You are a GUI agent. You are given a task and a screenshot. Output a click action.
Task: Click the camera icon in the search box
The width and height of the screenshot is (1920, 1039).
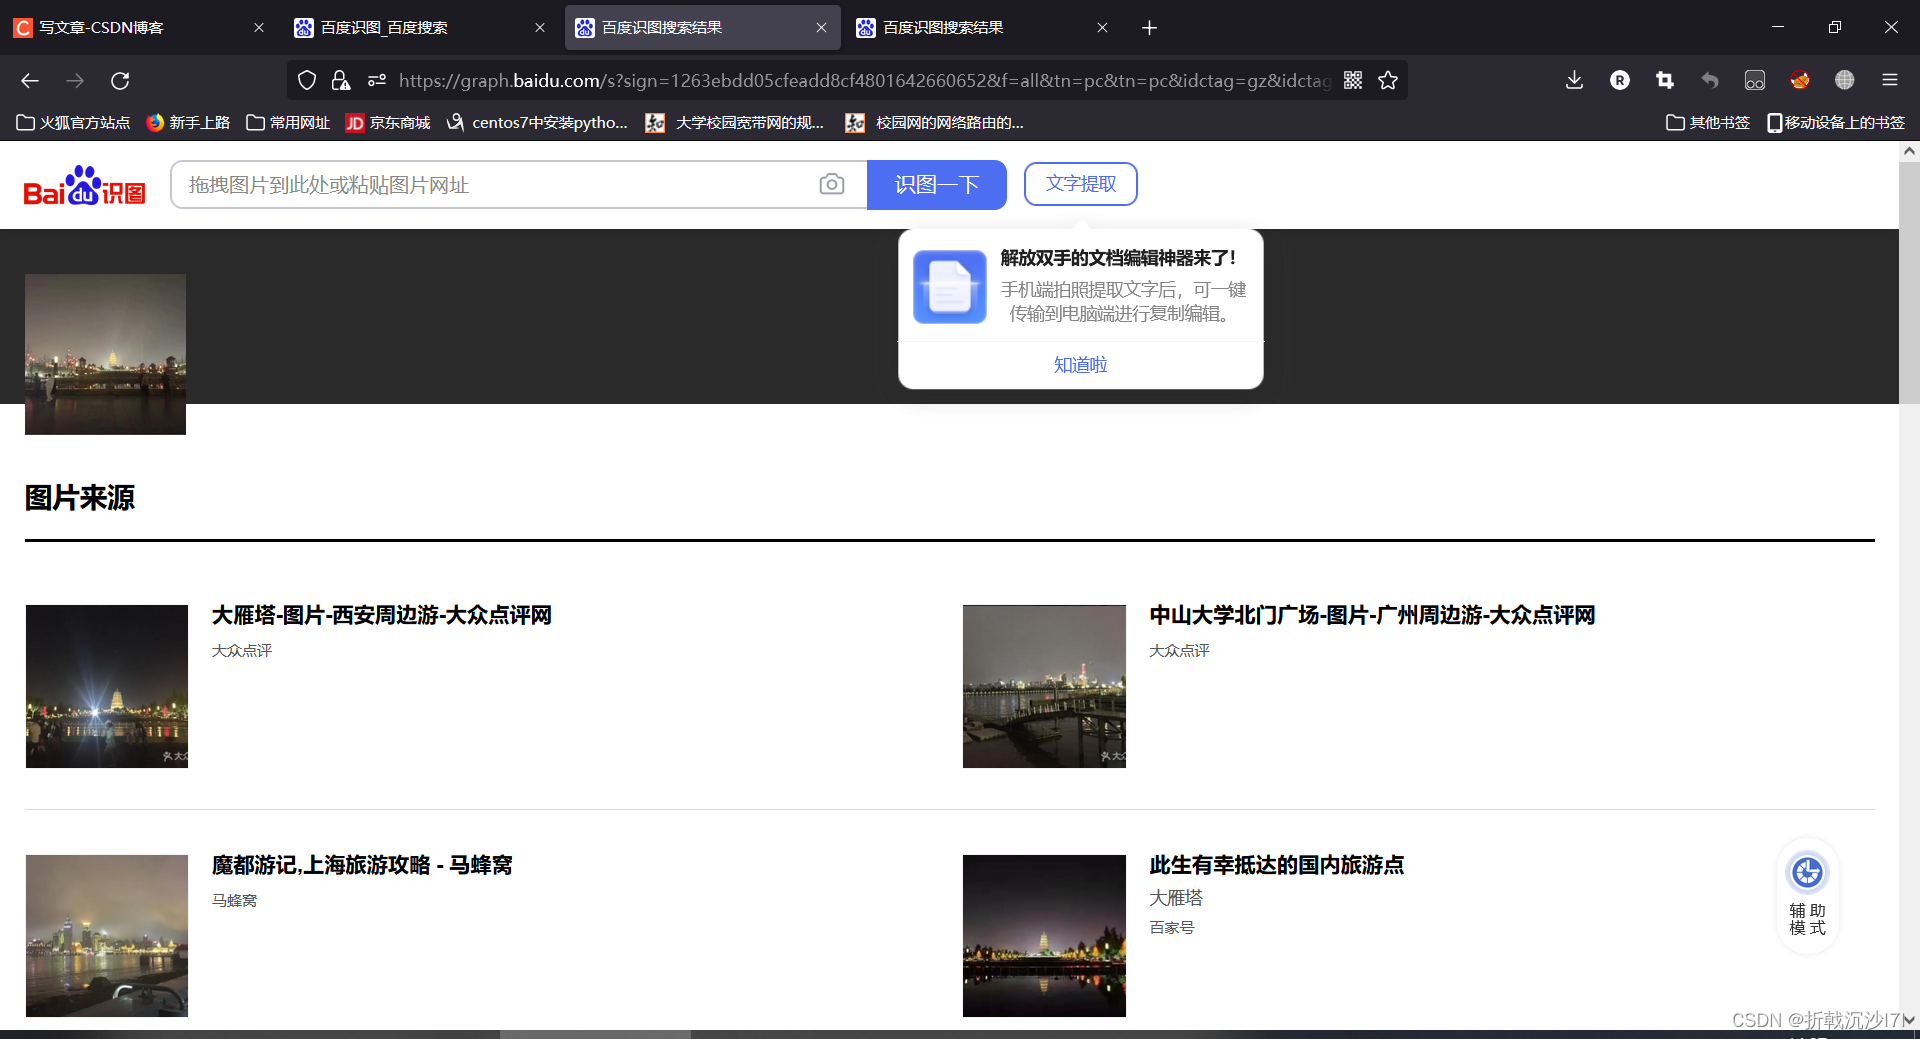(x=832, y=184)
